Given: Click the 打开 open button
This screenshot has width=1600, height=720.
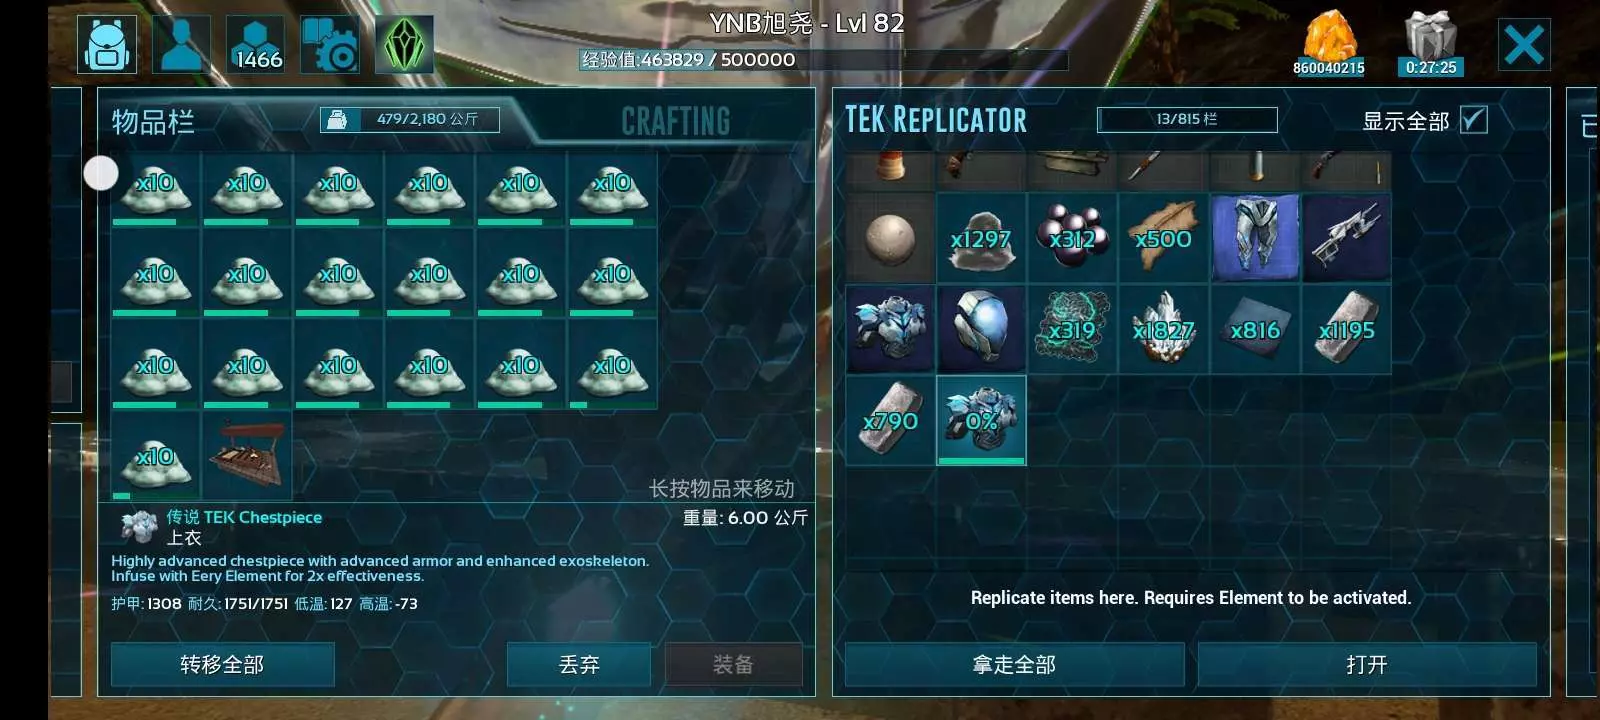Looking at the screenshot, I should point(1367,665).
